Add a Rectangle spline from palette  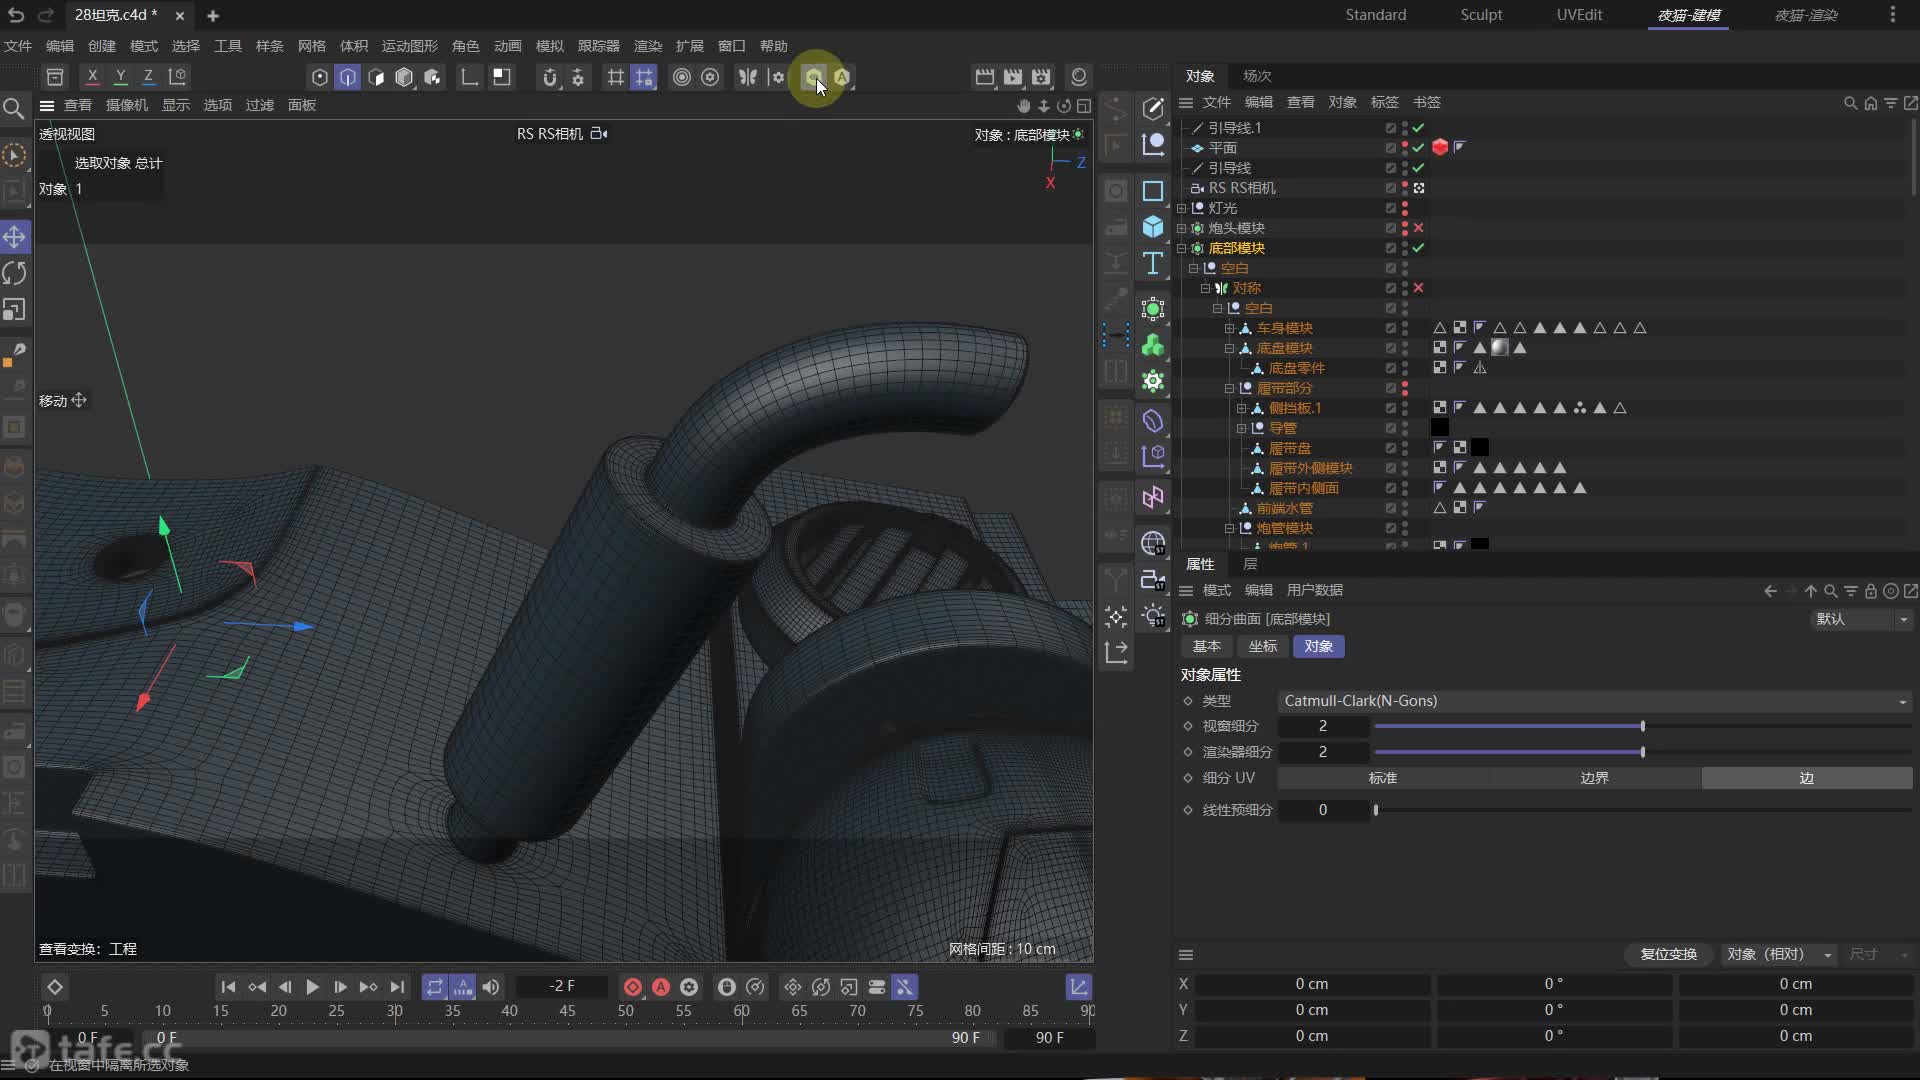point(1153,191)
